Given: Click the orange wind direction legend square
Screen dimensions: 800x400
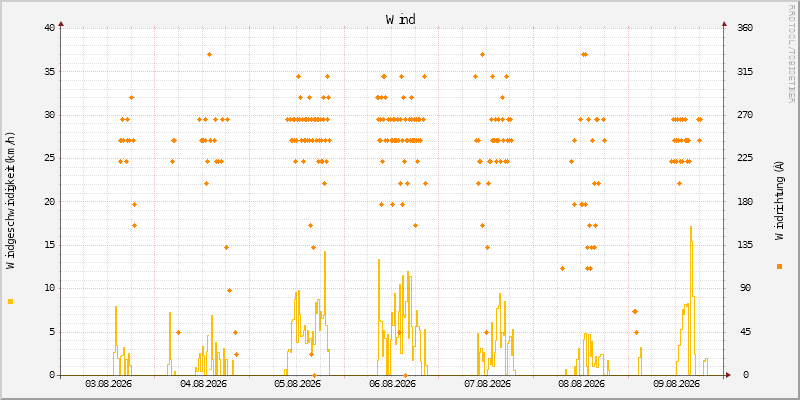Looking at the screenshot, I should pyautogui.click(x=779, y=266).
